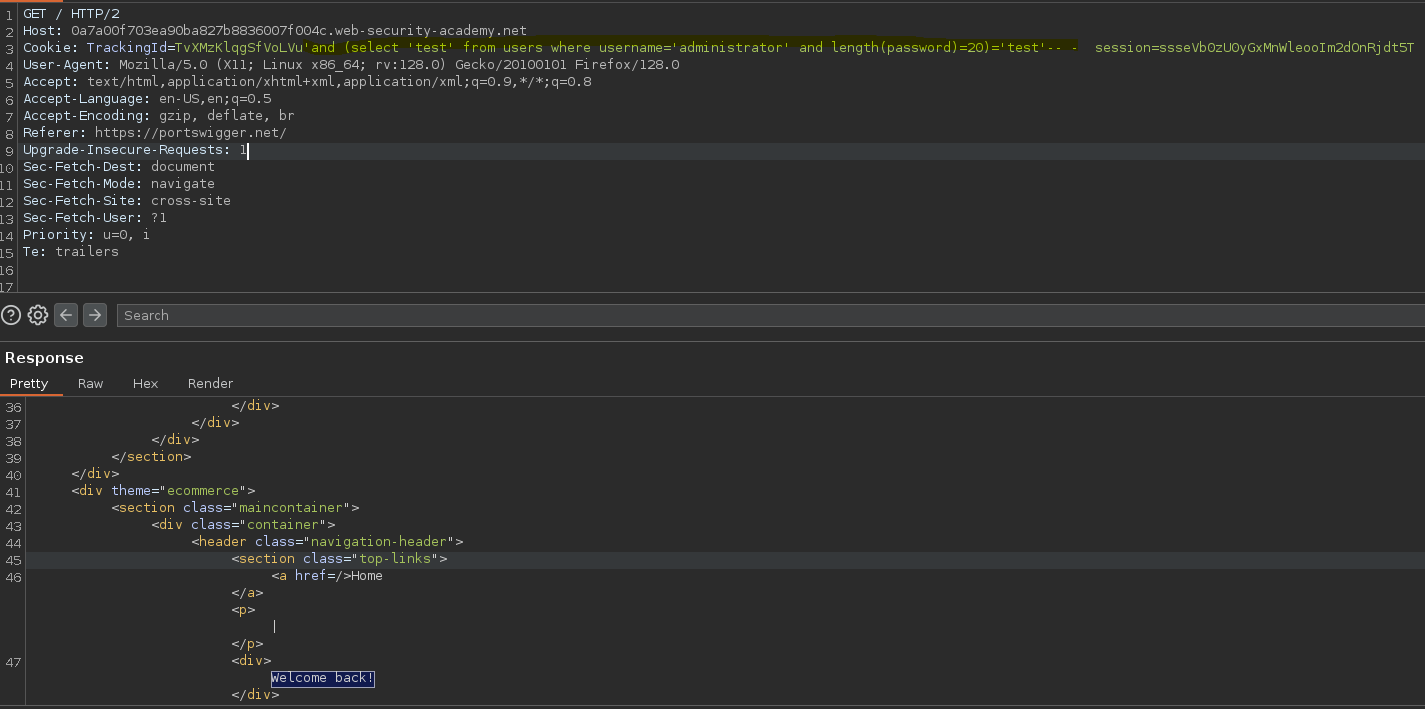Click the request Search input field
Viewport: 1425px width, 709px height.
tap(770, 315)
